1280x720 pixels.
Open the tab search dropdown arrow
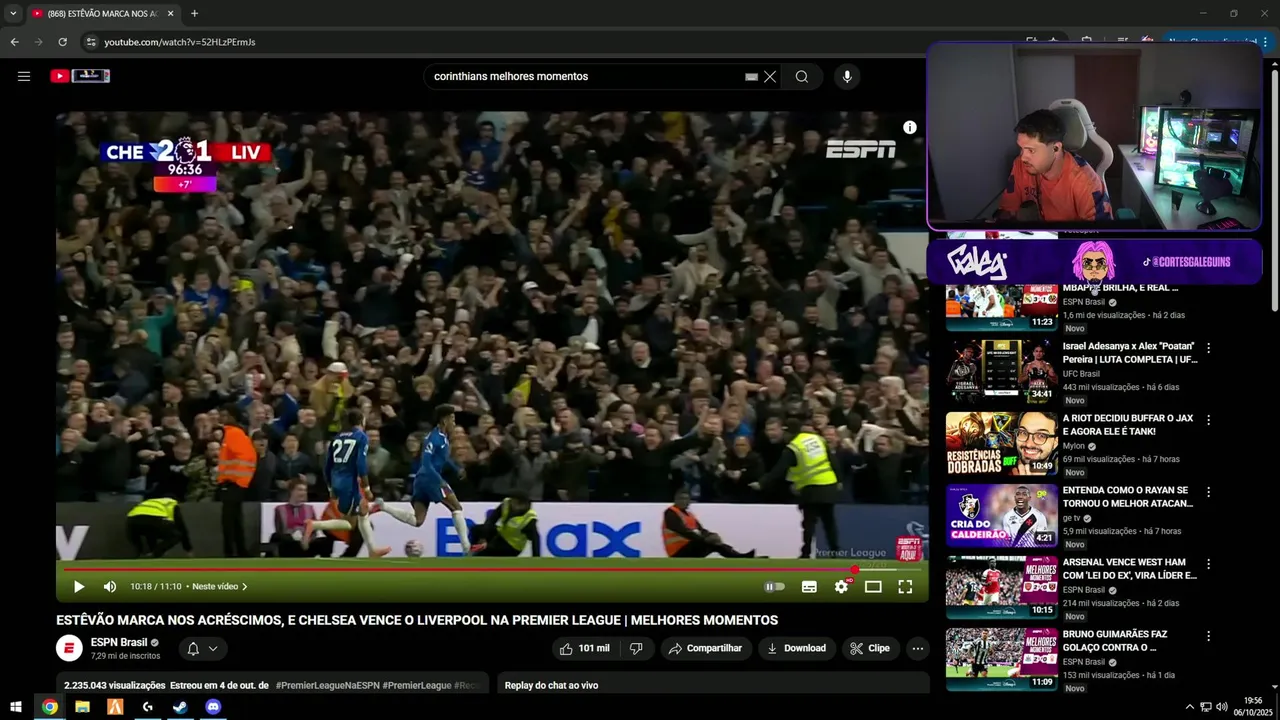pos(13,14)
